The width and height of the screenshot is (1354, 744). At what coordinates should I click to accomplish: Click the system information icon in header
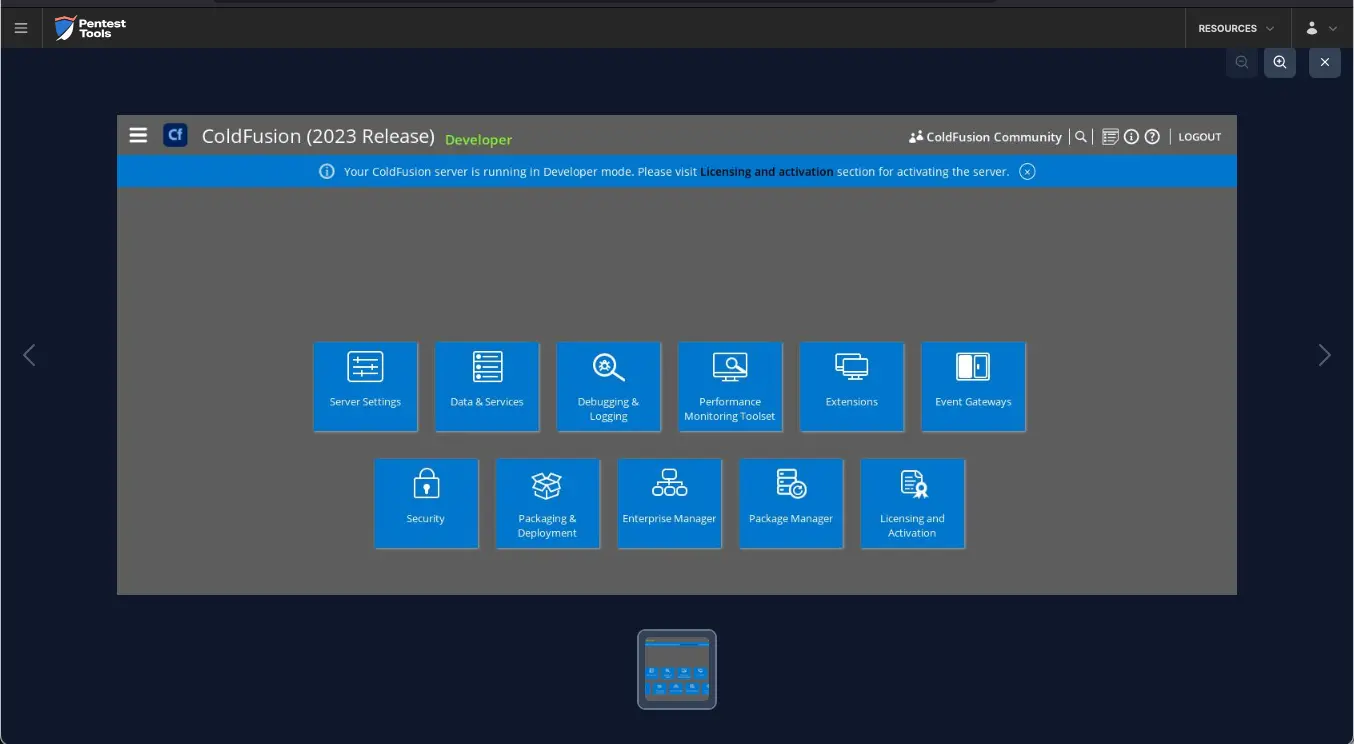click(1131, 137)
